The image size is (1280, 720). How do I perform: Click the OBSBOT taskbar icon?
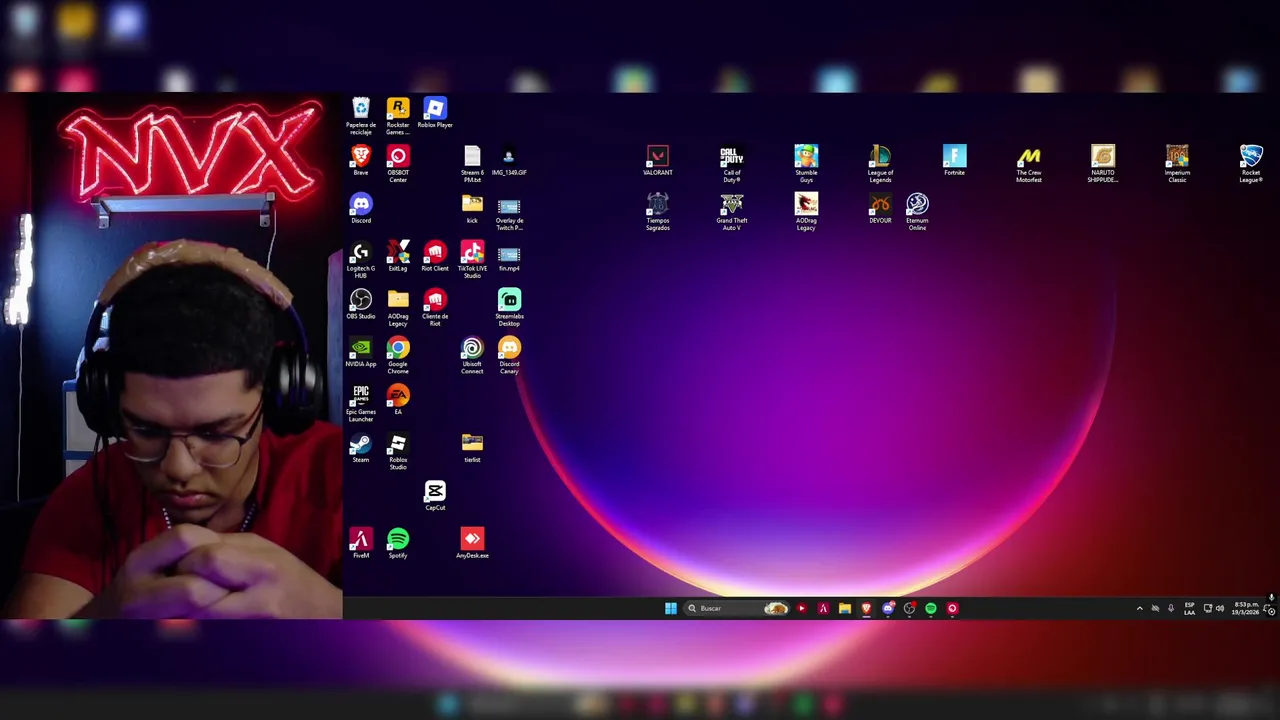tap(952, 608)
